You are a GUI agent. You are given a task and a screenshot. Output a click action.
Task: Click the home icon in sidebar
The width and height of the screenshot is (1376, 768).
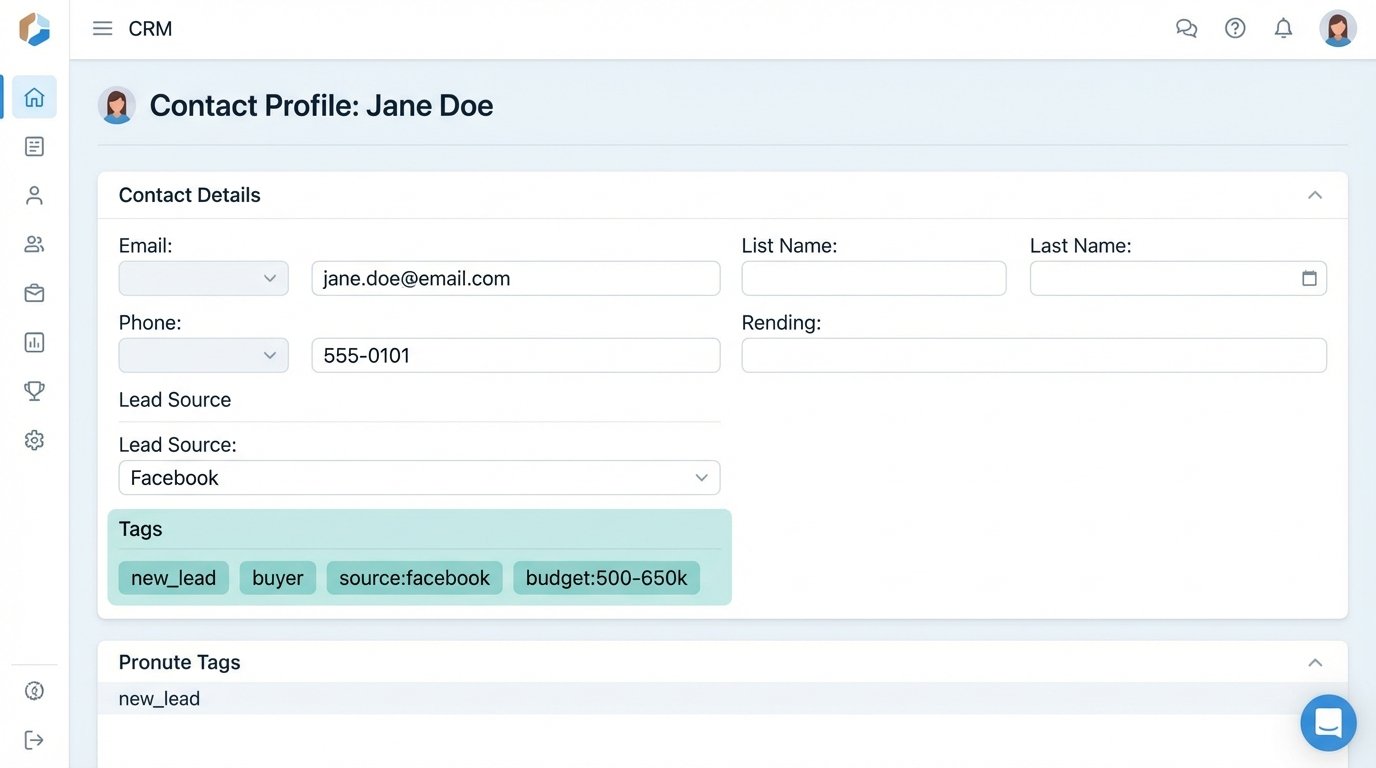34,97
